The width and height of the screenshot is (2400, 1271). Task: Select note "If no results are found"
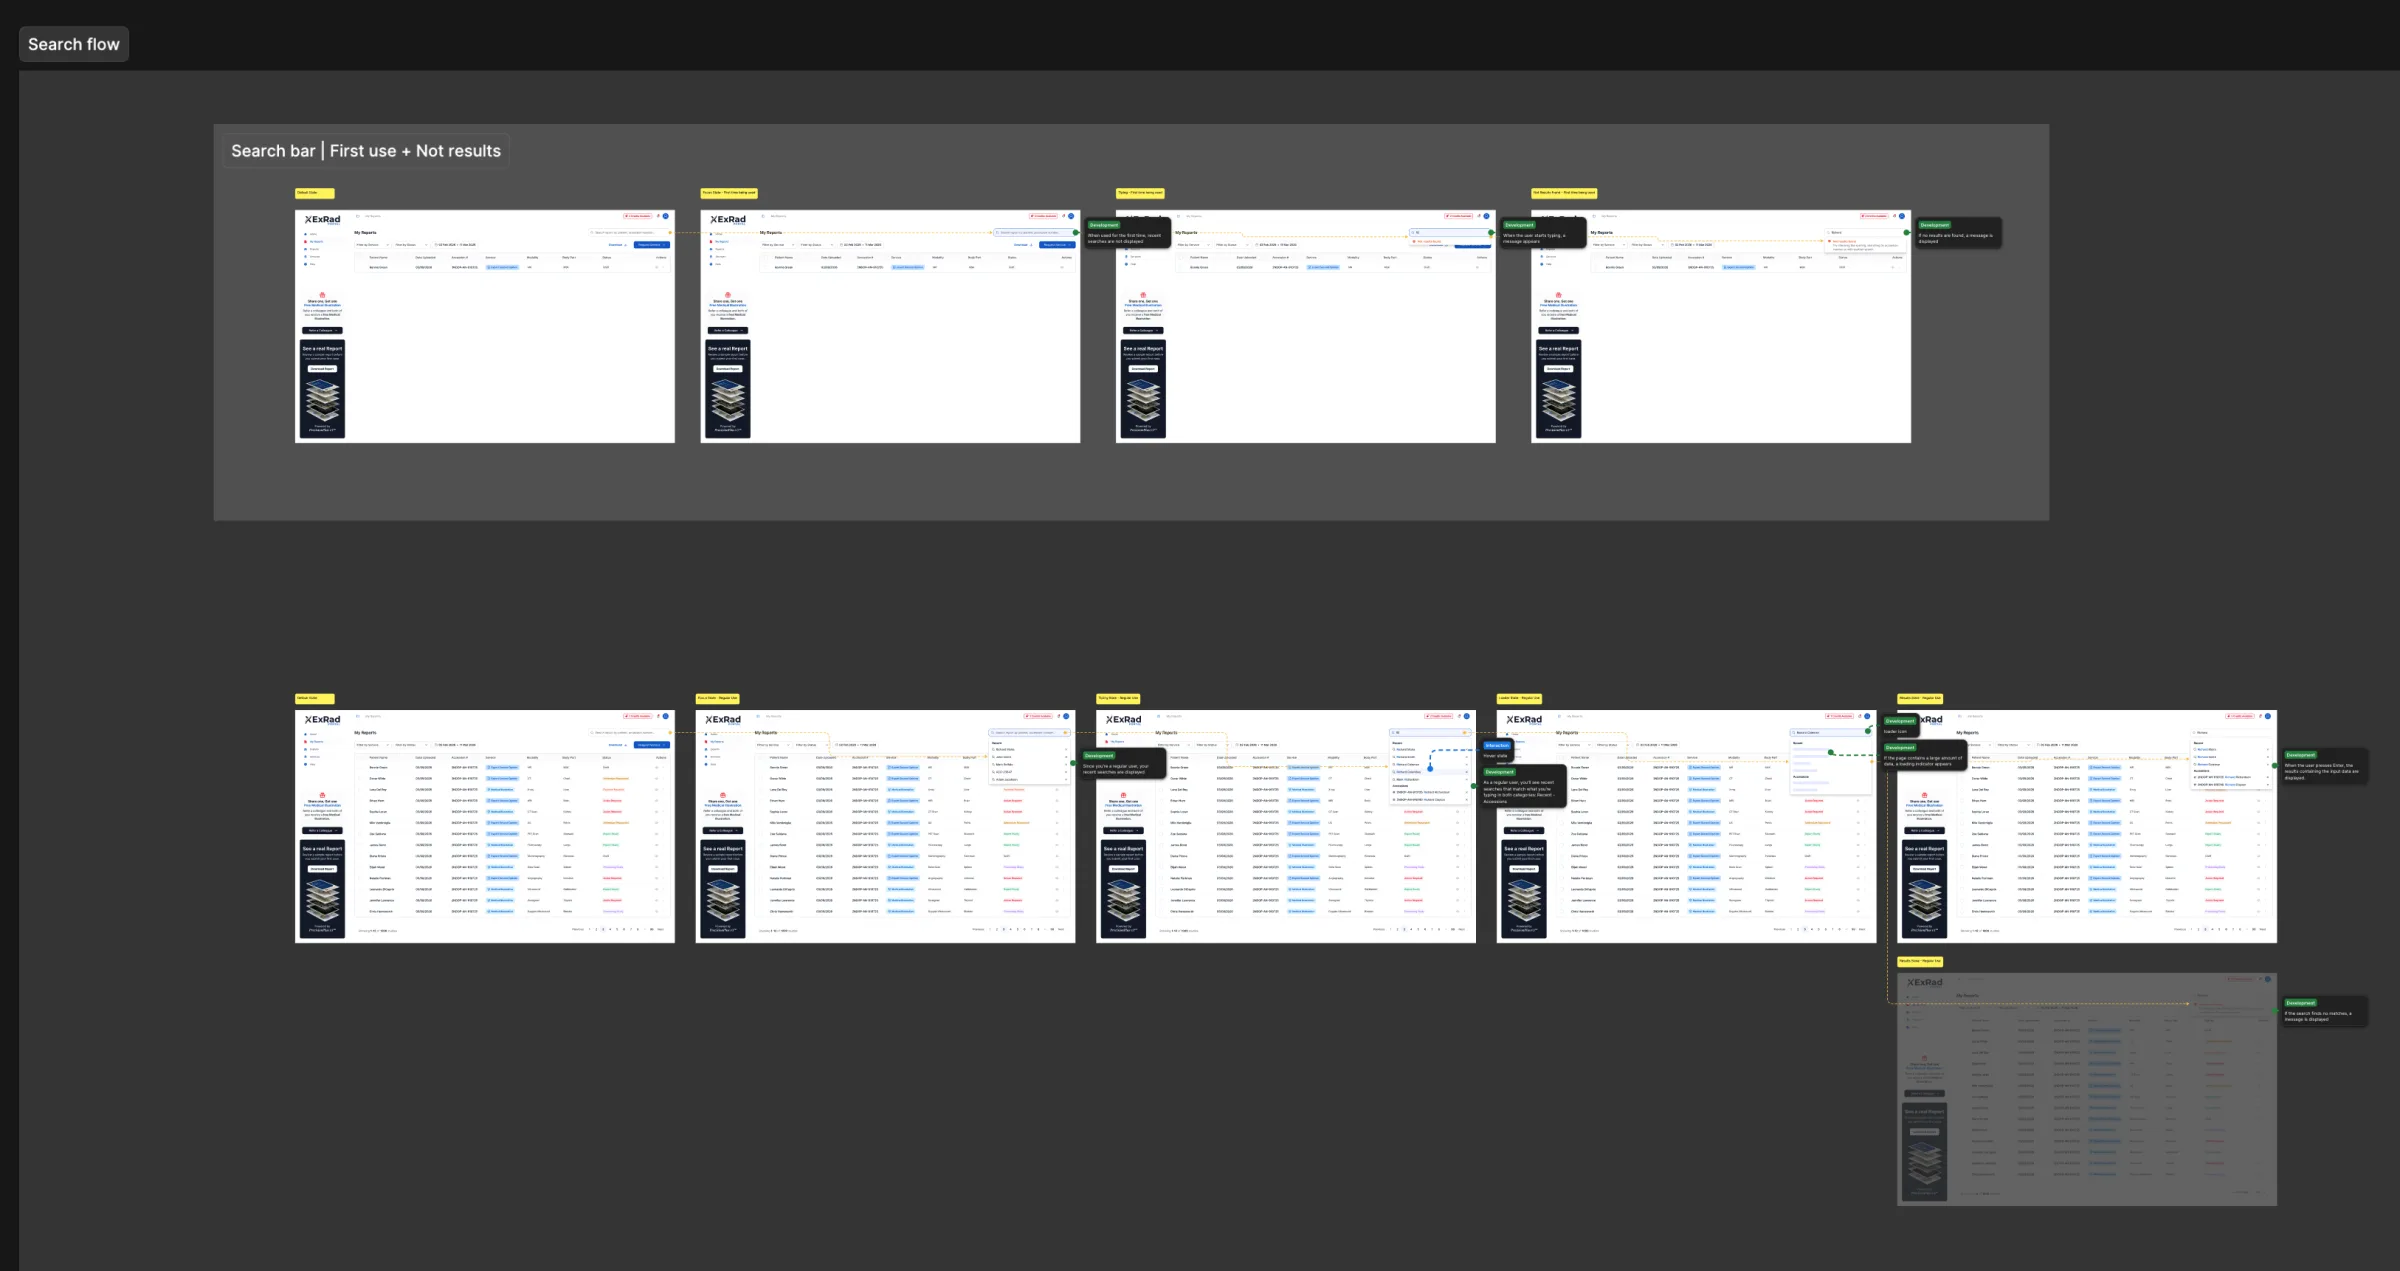tap(1959, 234)
